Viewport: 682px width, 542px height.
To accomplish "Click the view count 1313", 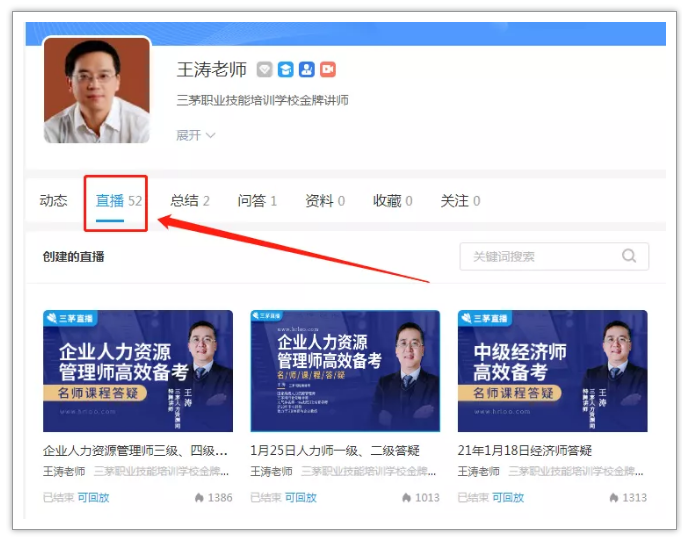I will pos(635,497).
